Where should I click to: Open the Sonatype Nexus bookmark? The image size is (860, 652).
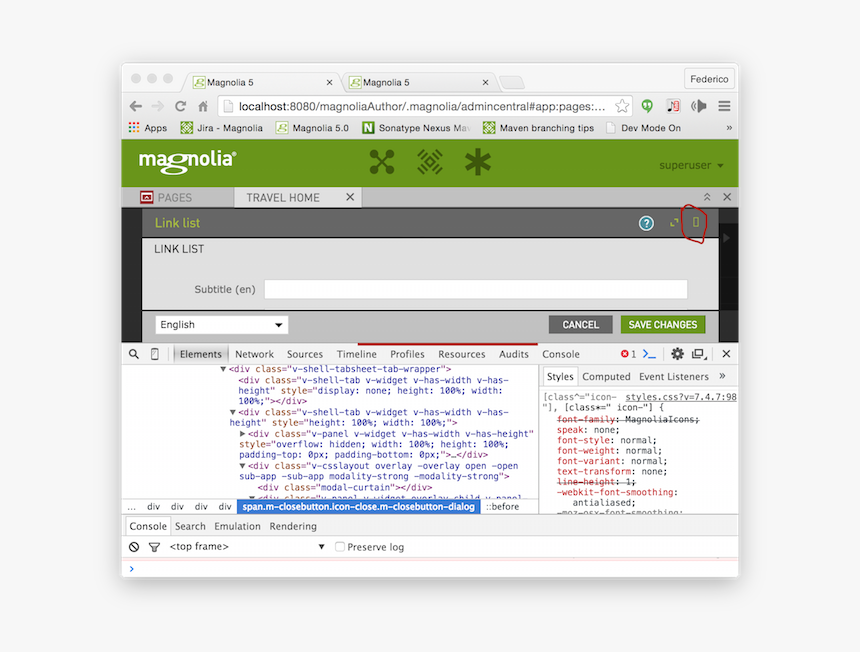[x=416, y=128]
